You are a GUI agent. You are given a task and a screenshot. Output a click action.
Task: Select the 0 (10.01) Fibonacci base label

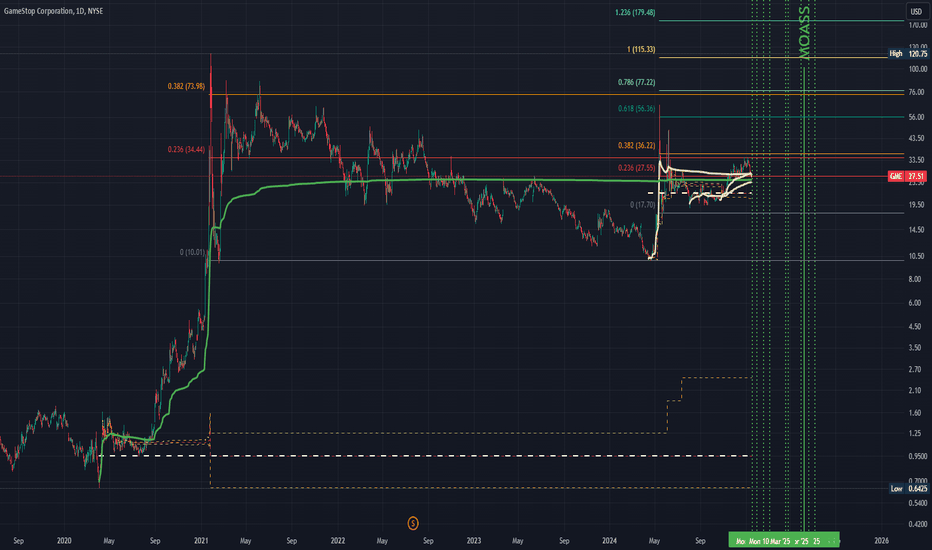pyautogui.click(x=194, y=253)
